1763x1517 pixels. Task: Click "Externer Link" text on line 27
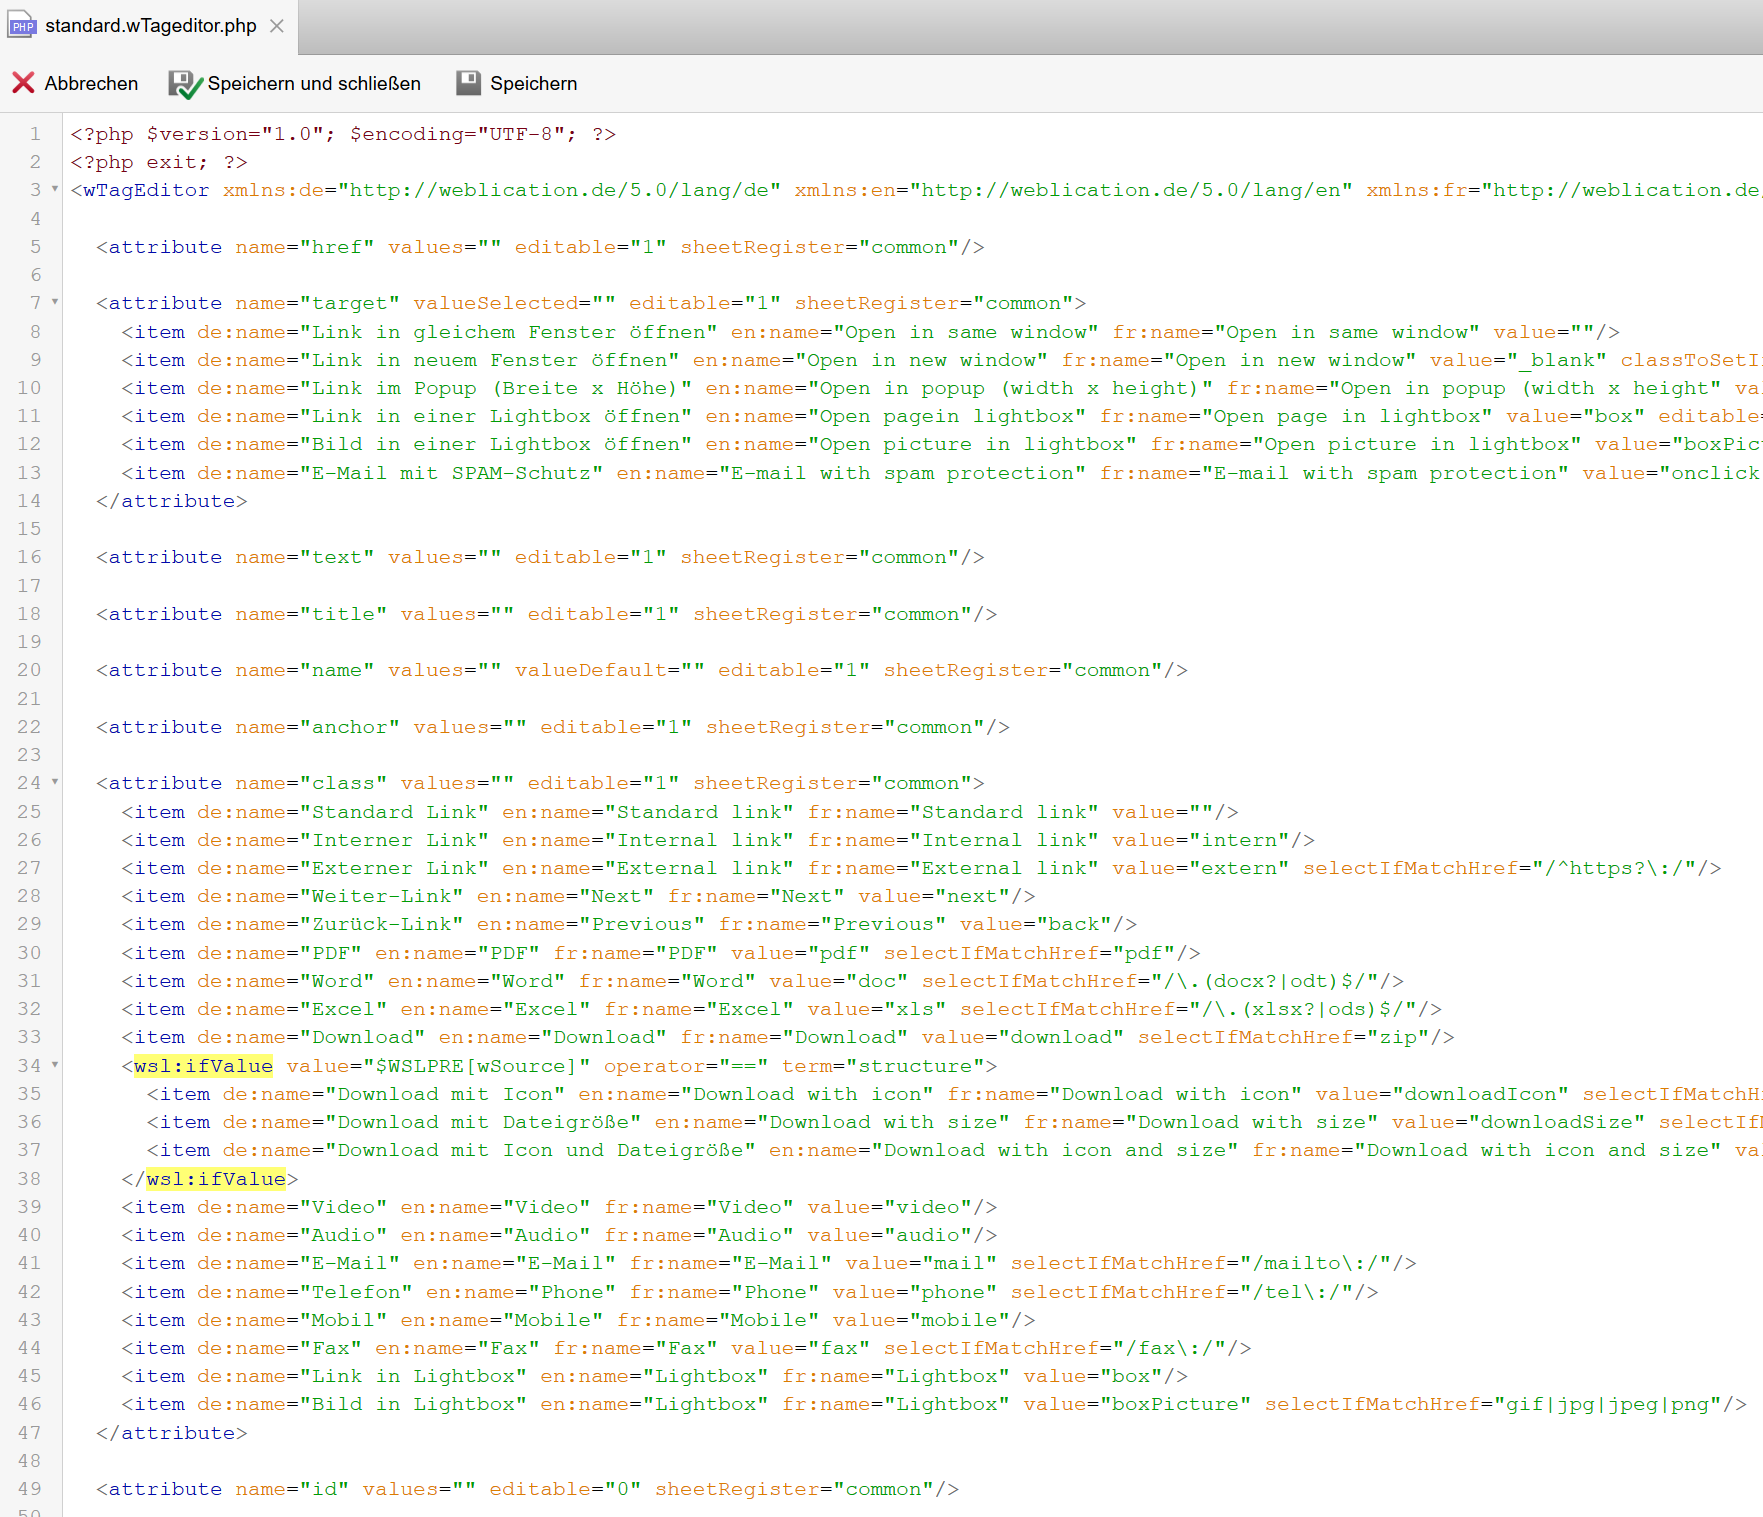point(394,868)
